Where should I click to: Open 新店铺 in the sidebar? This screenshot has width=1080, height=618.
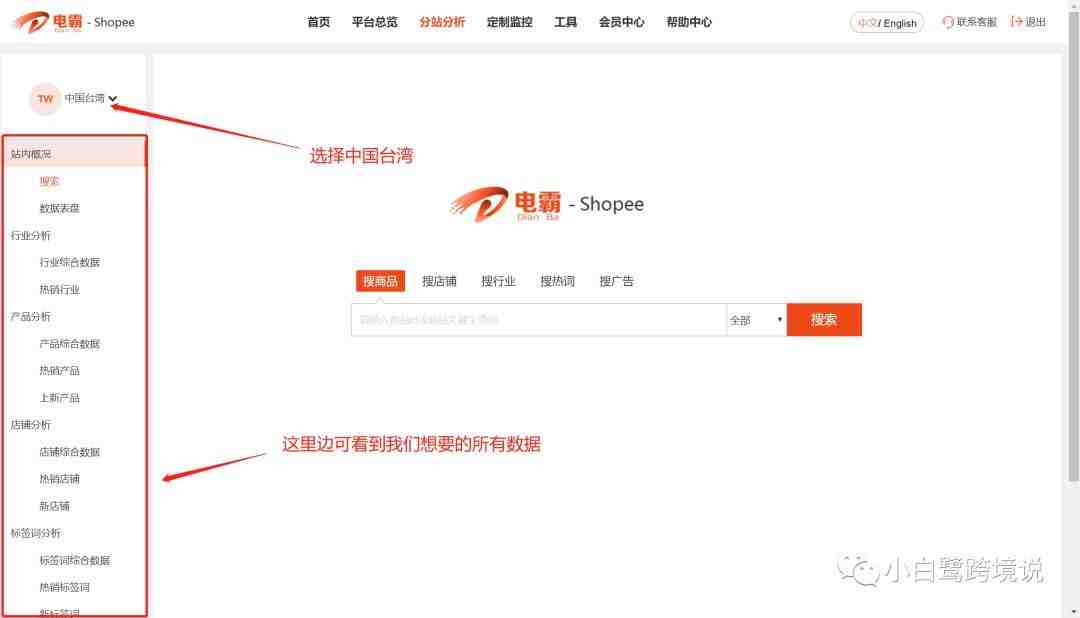tap(54, 506)
